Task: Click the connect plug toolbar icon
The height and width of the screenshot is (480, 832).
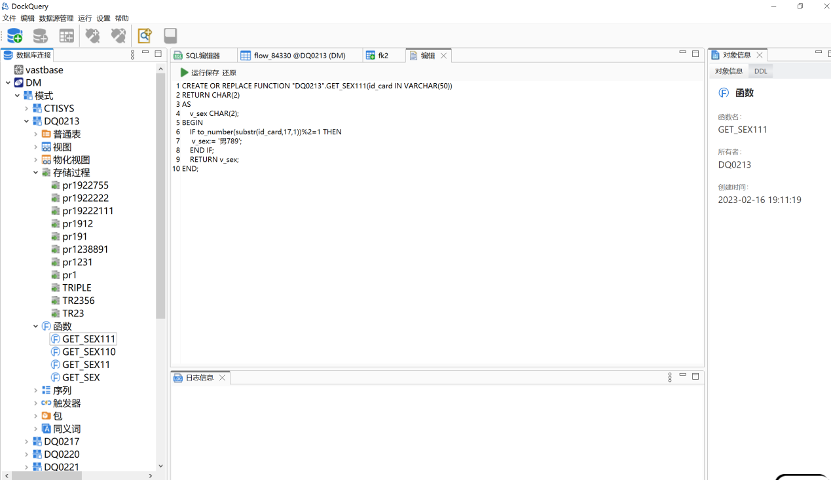Action: pyautogui.click(x=93, y=36)
